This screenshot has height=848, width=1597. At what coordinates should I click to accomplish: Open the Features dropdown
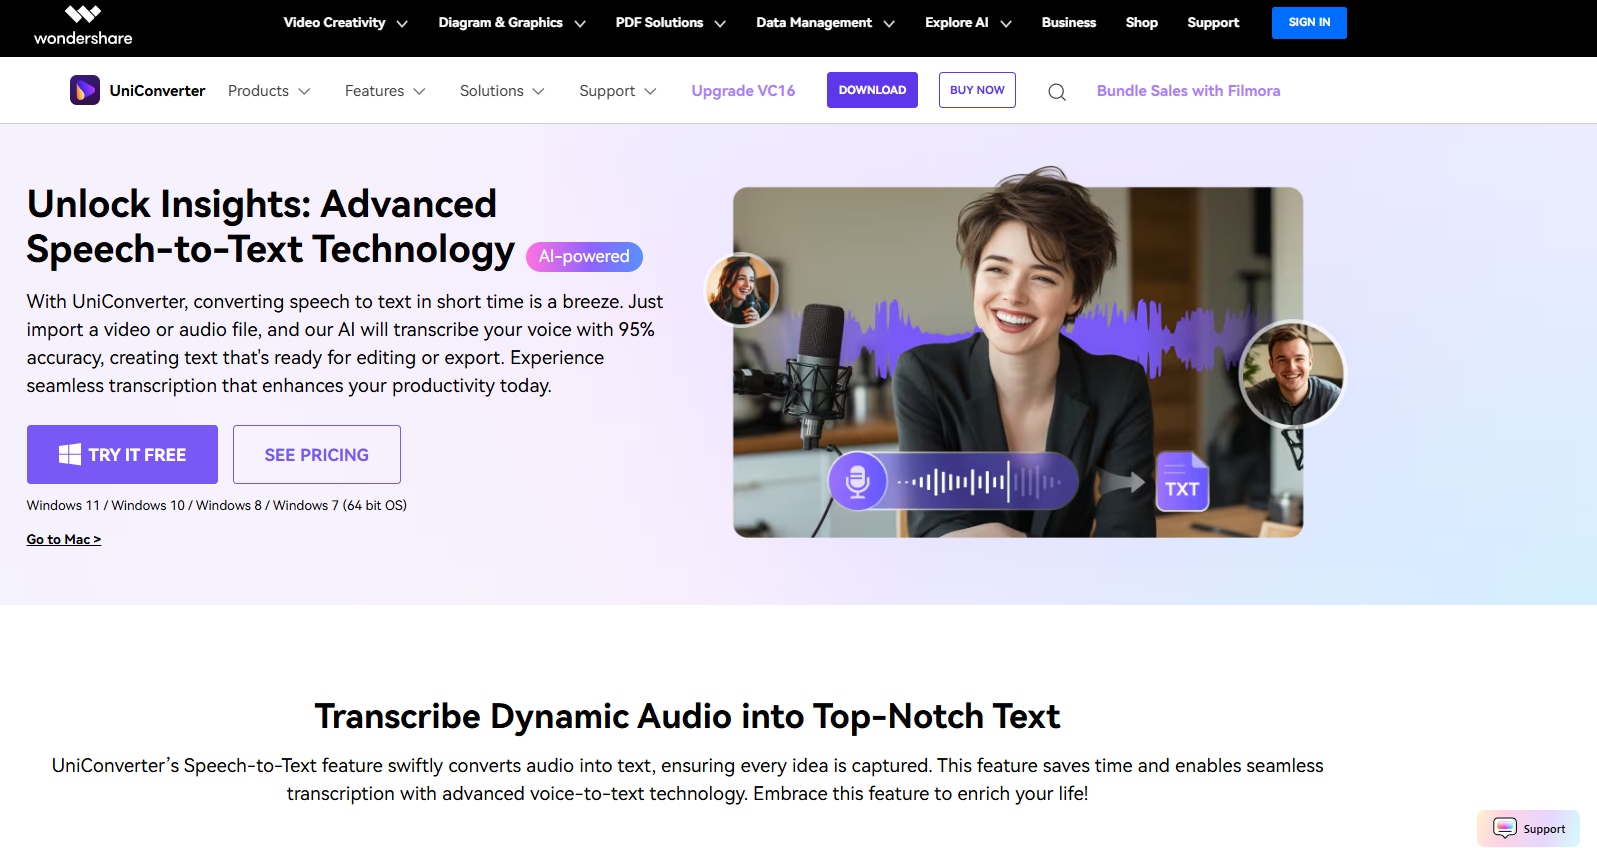pyautogui.click(x=385, y=91)
